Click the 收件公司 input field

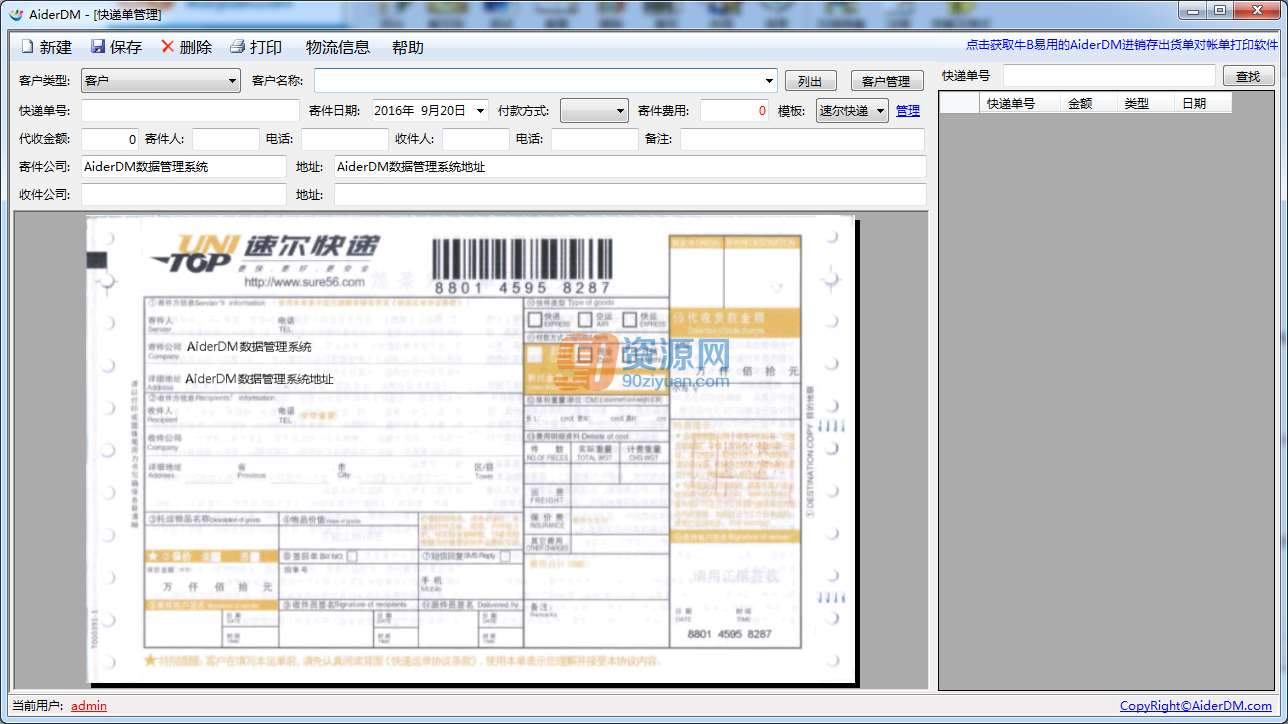(x=184, y=195)
